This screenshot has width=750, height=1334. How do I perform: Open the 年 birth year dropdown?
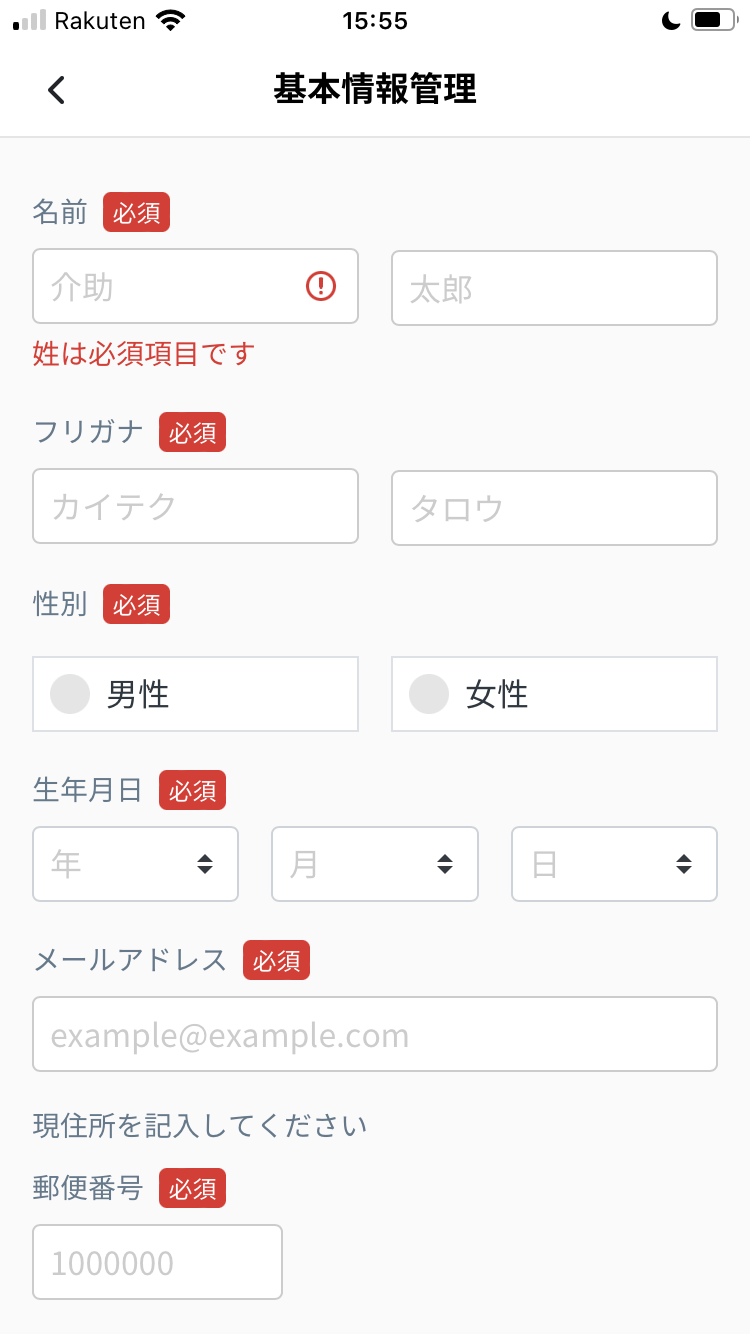[x=136, y=864]
